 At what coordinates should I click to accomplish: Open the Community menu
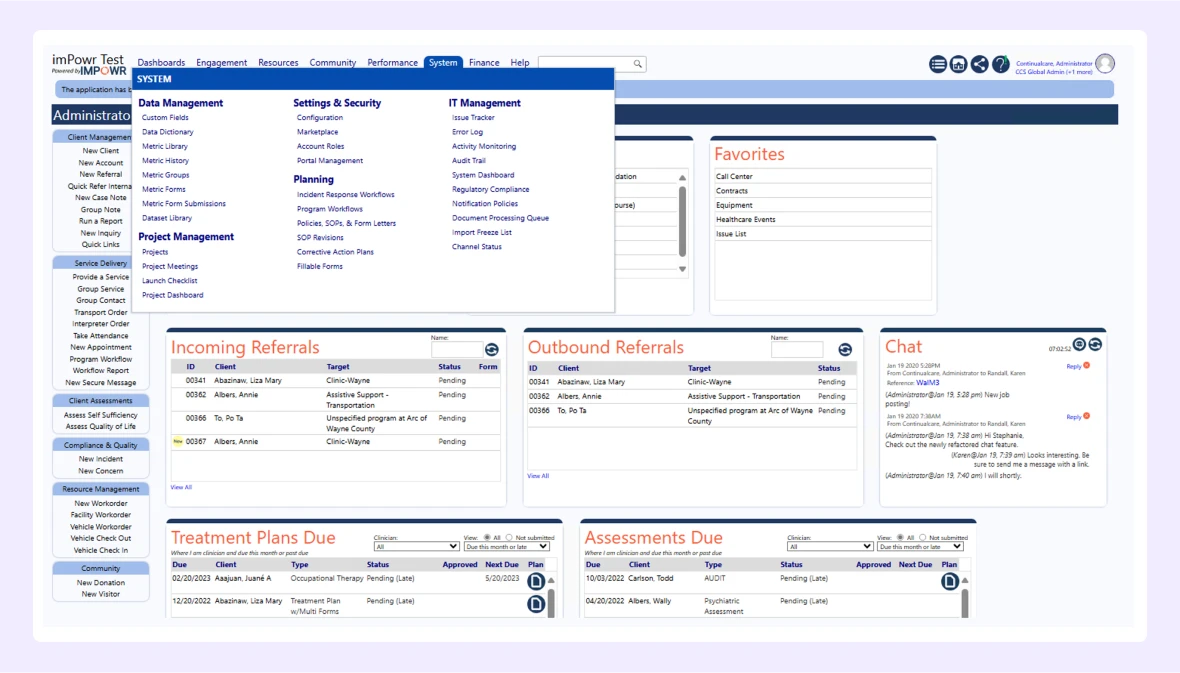point(333,63)
